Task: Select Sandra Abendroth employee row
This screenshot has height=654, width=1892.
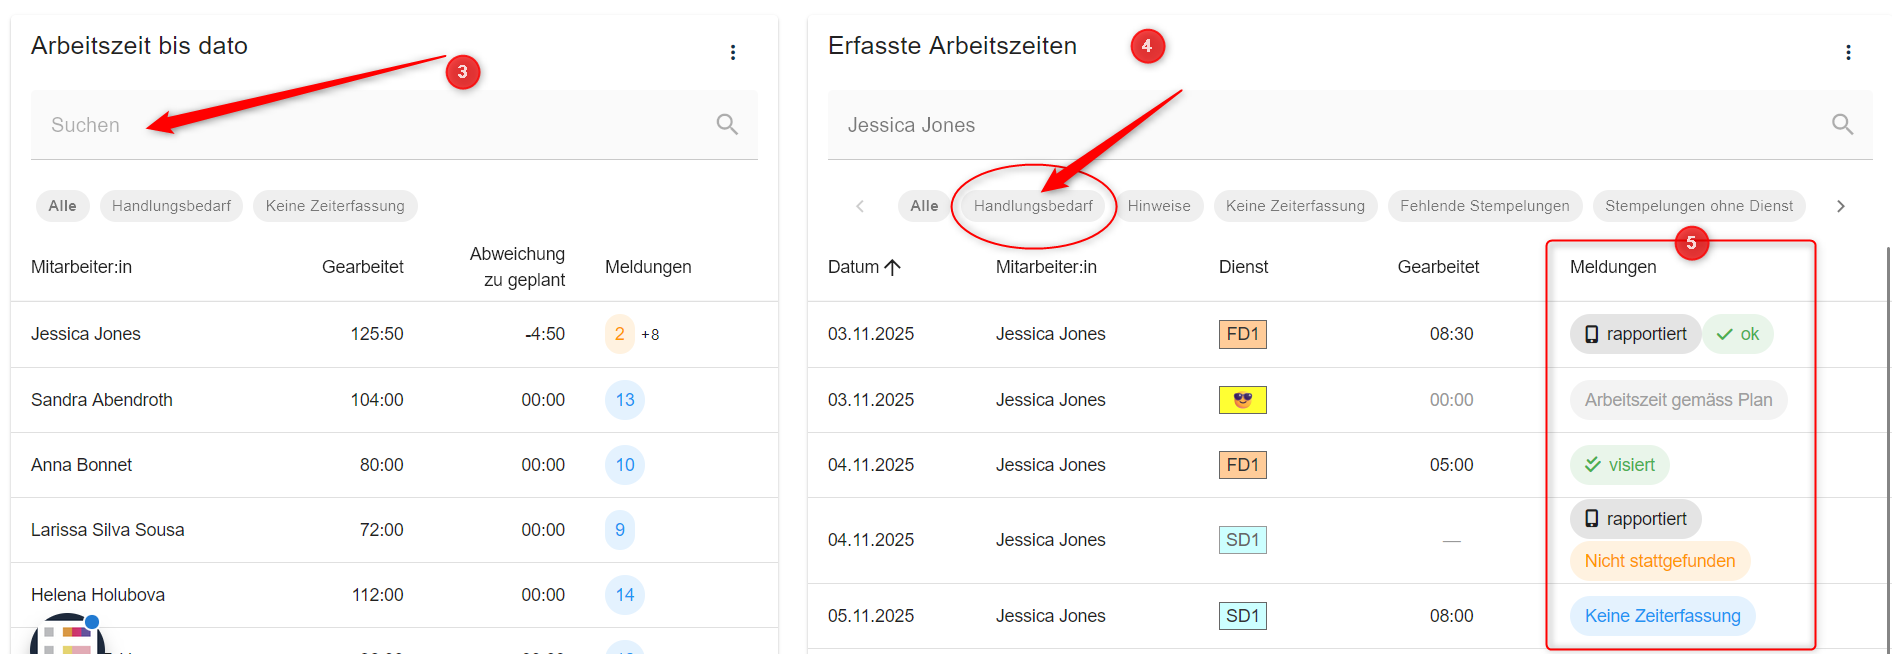Action: point(394,400)
